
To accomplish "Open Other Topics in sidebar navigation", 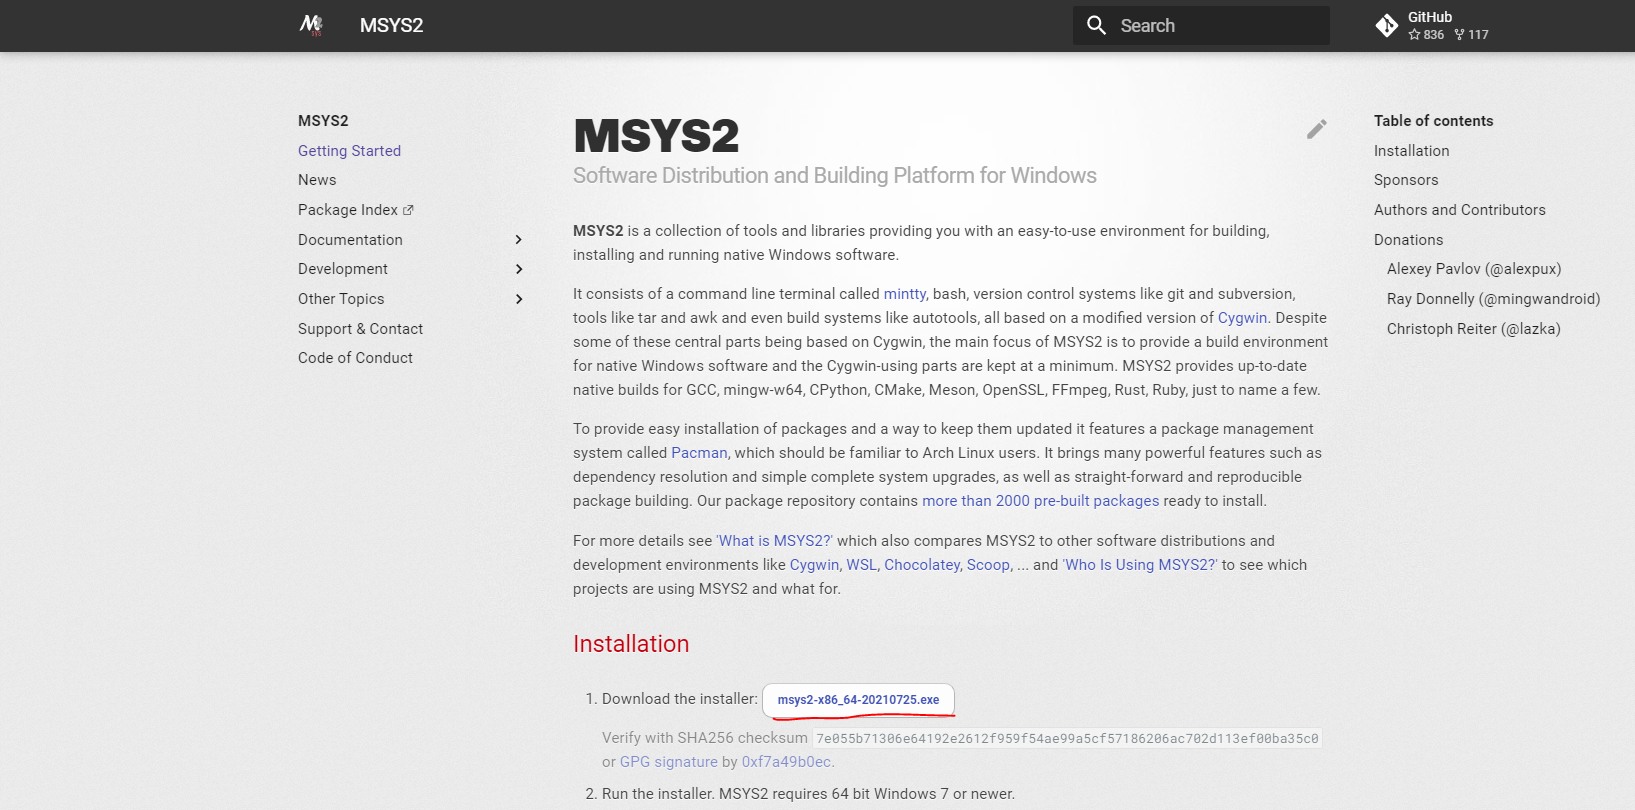I will pos(341,299).
